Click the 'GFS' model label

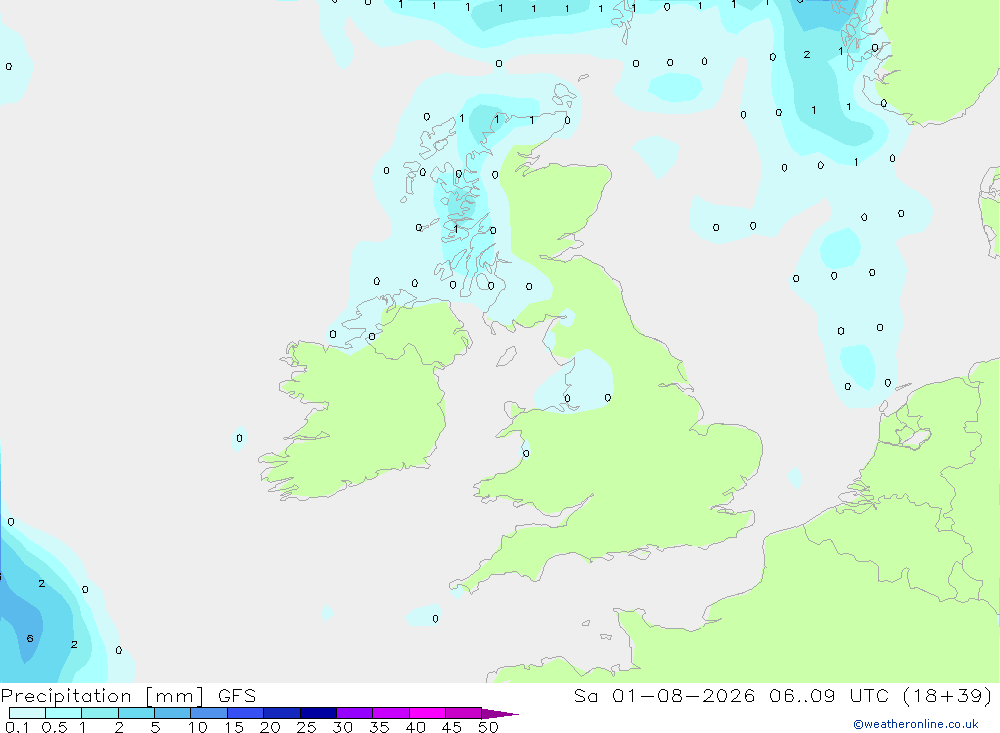coord(237,696)
